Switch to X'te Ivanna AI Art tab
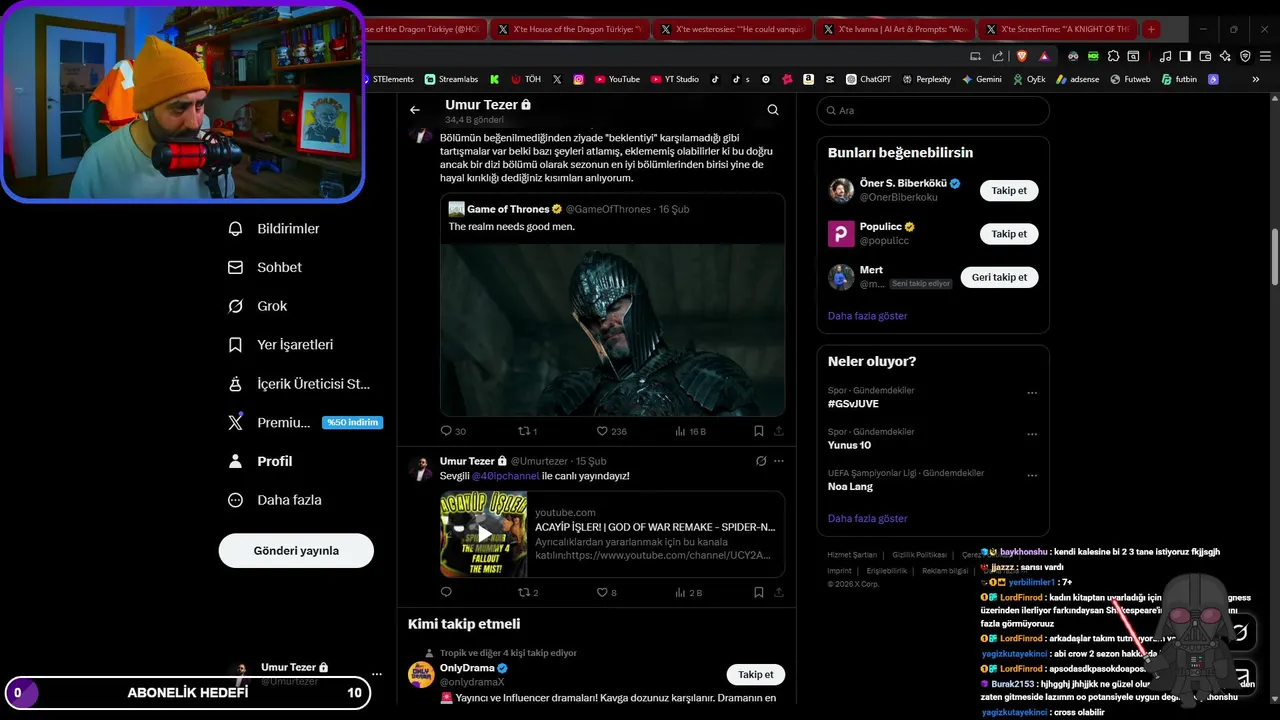The width and height of the screenshot is (1280, 720). click(895, 30)
